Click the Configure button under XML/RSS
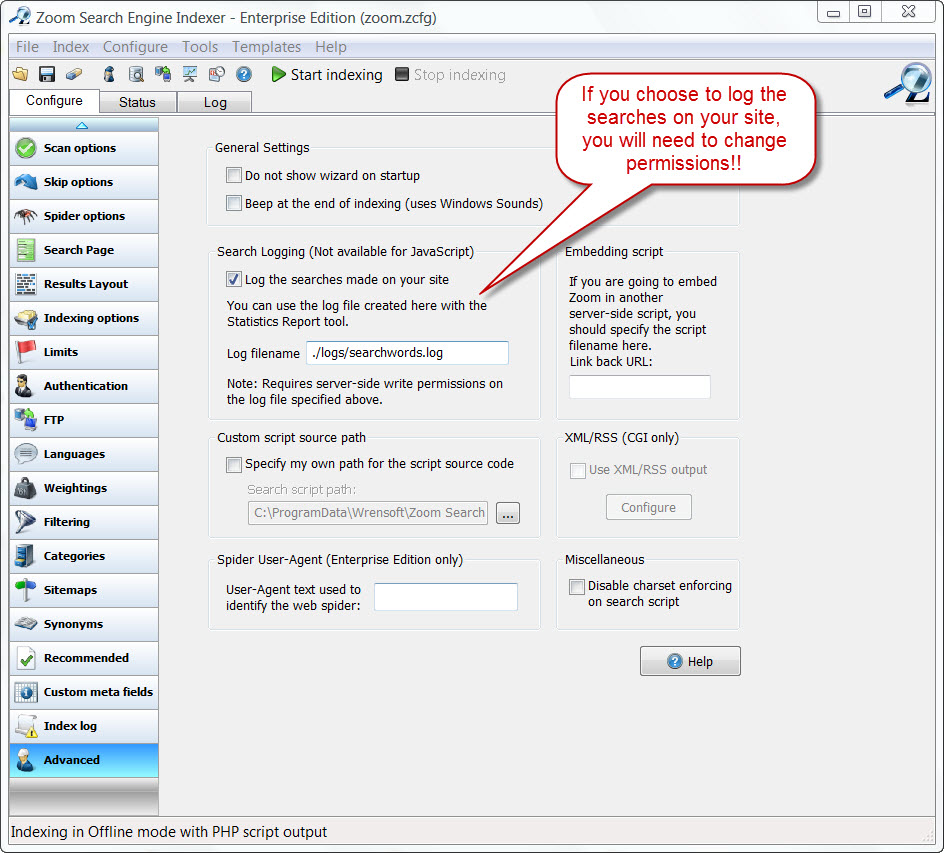The width and height of the screenshot is (944, 853). (648, 507)
